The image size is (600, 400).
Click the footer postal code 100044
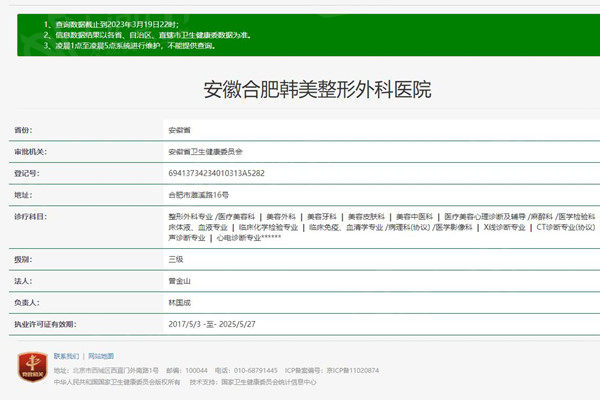196,371
